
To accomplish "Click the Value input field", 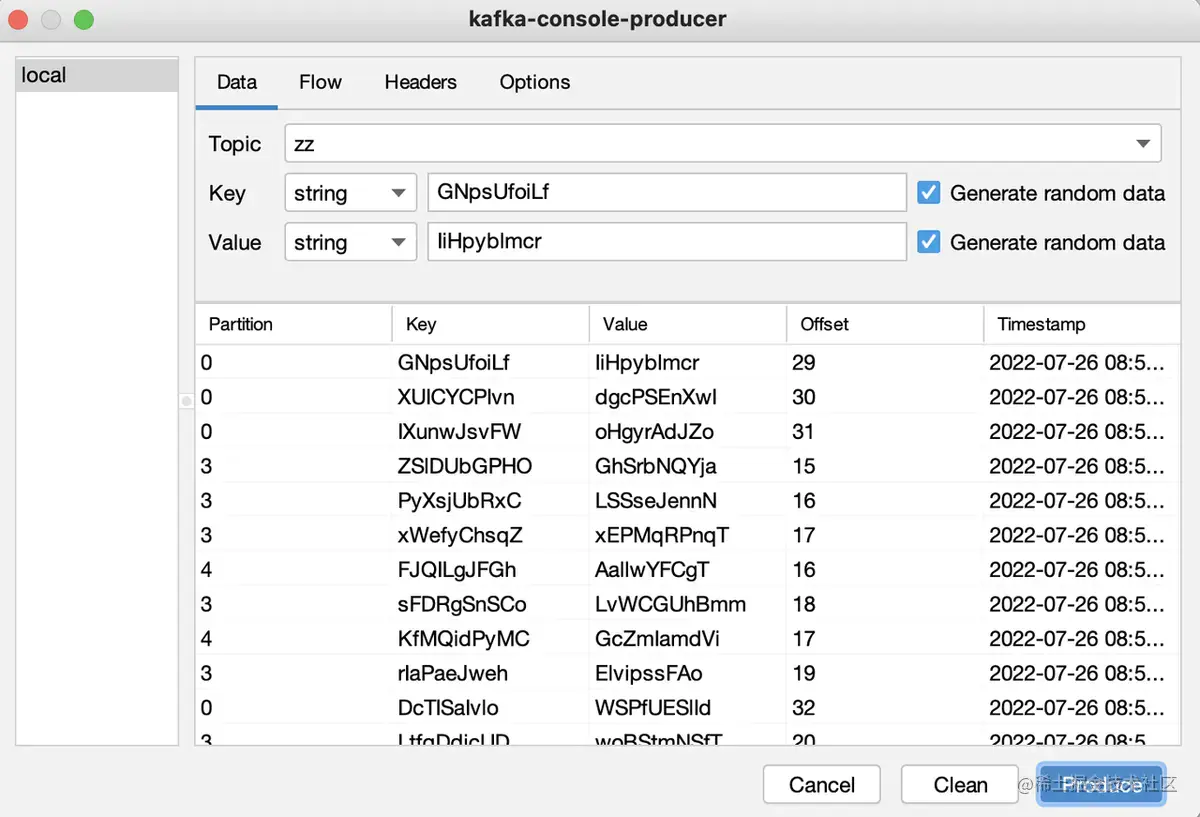I will click(667, 242).
